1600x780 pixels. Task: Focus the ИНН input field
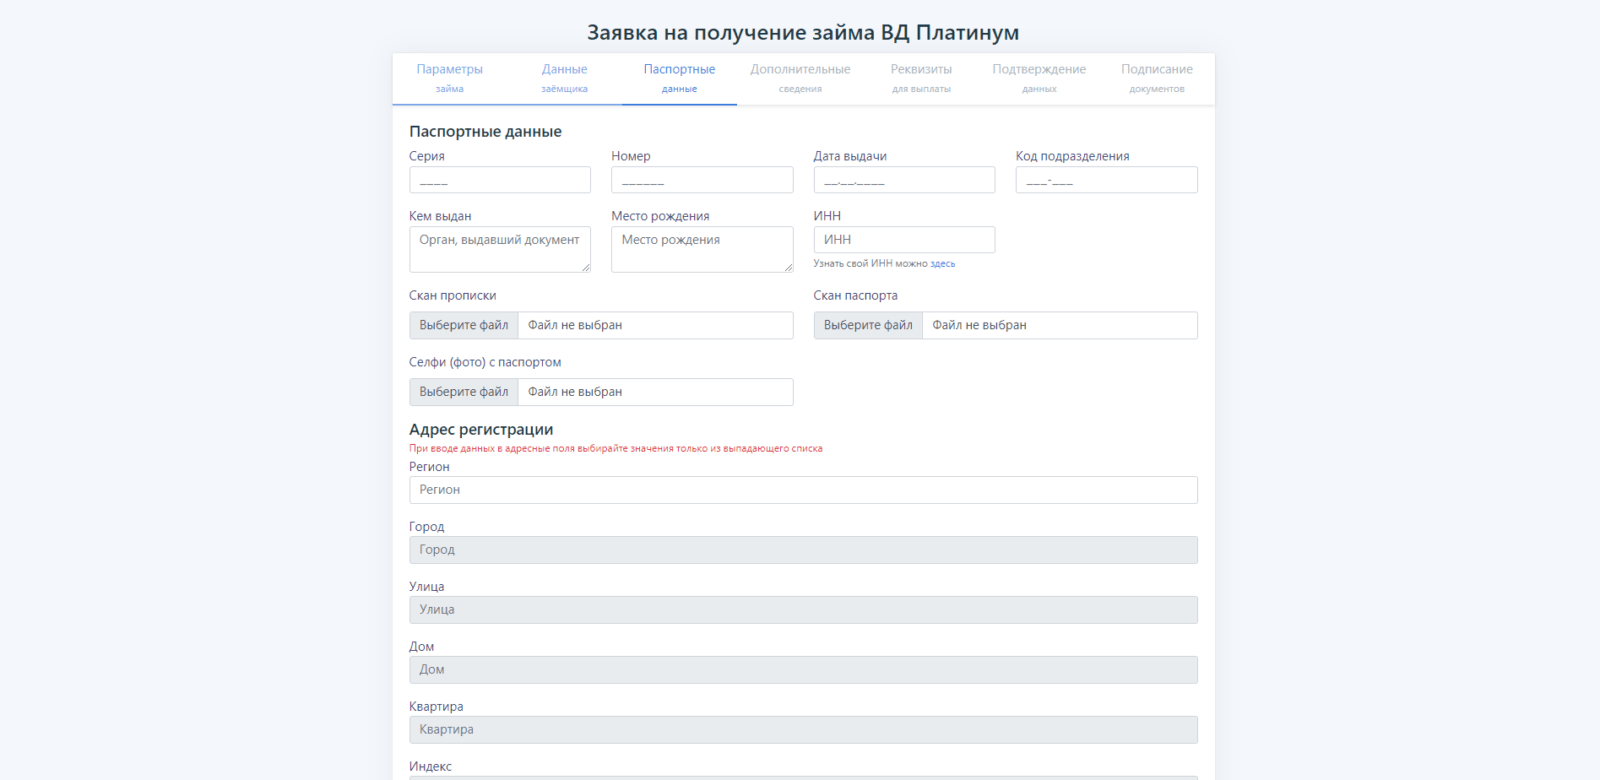tap(904, 240)
